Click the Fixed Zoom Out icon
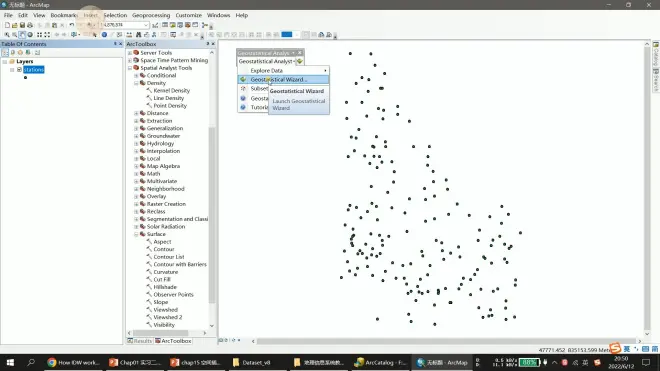Image resolution: width=660 pixels, height=371 pixels. [47, 35]
